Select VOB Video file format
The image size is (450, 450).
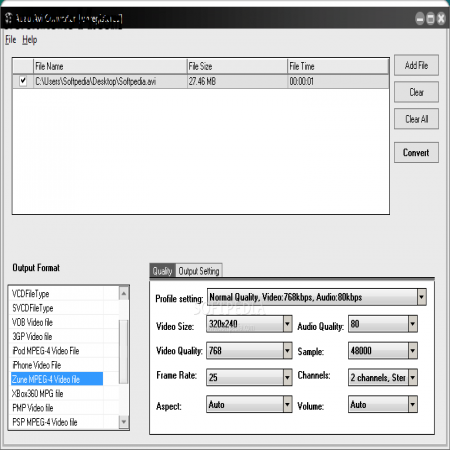click(x=57, y=322)
